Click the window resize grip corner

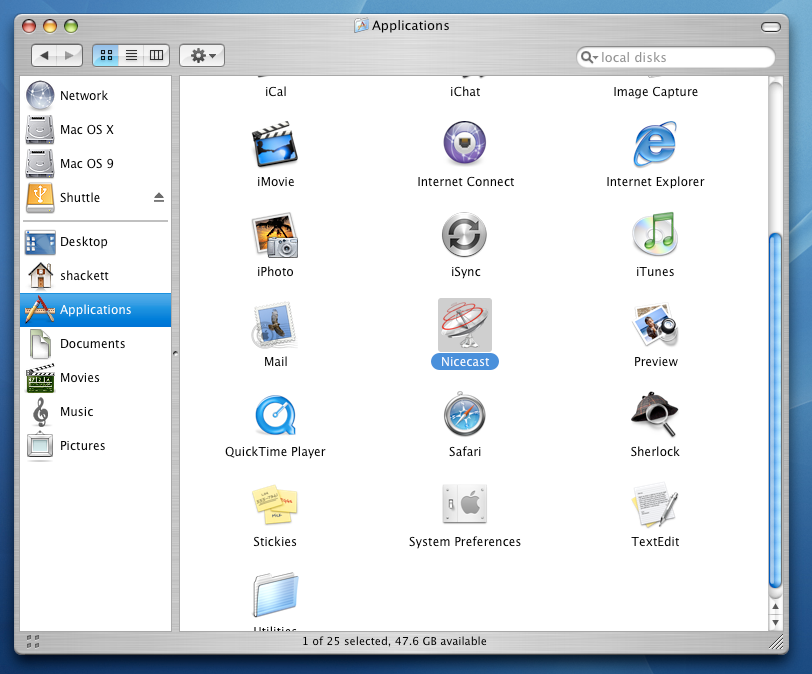(776, 642)
